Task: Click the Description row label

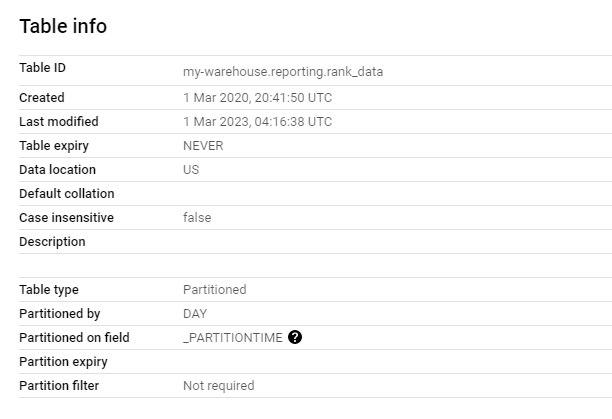Action: [x=52, y=242]
